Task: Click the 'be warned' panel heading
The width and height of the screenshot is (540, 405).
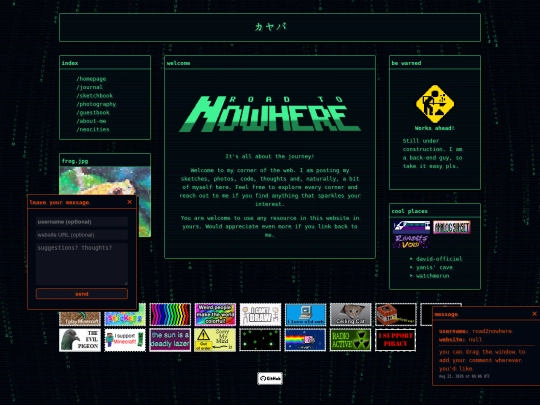Action: 406,63
